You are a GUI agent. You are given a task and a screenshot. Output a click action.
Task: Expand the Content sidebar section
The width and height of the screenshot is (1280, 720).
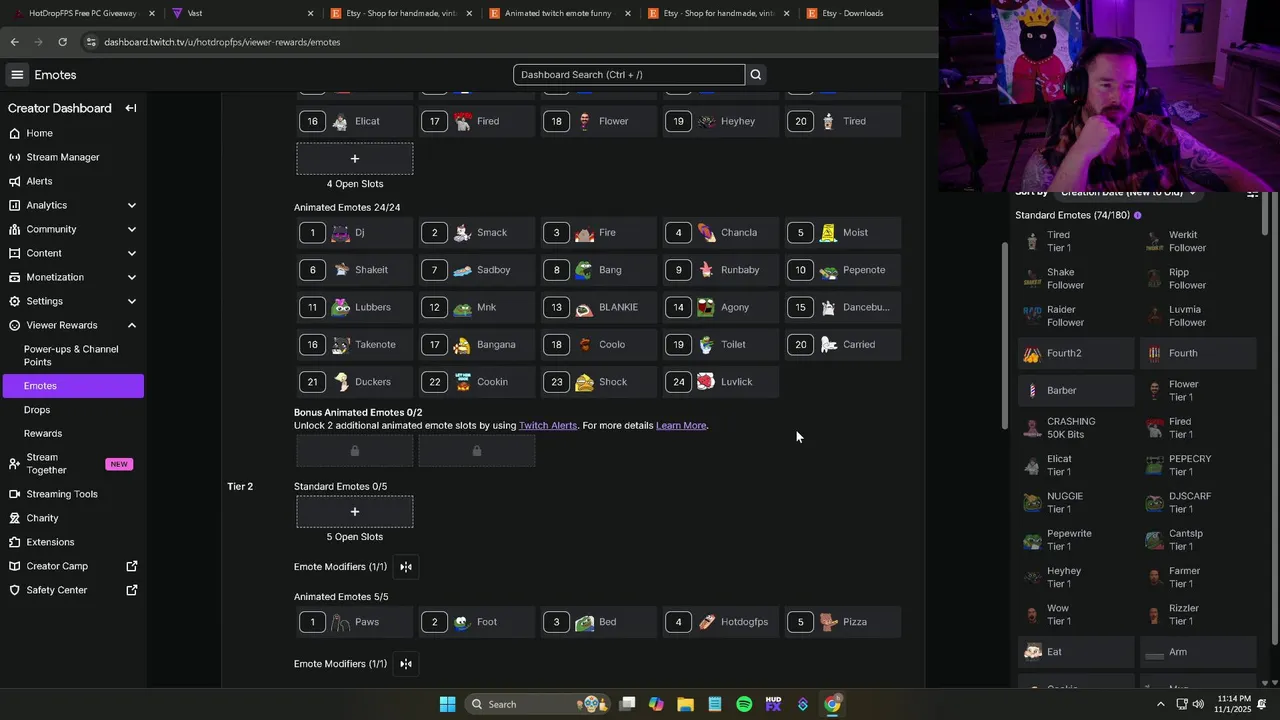[132, 253]
